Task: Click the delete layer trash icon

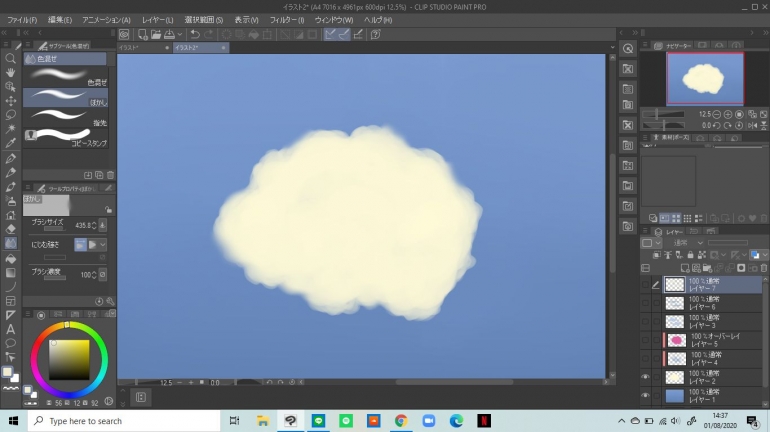Action: tap(764, 268)
